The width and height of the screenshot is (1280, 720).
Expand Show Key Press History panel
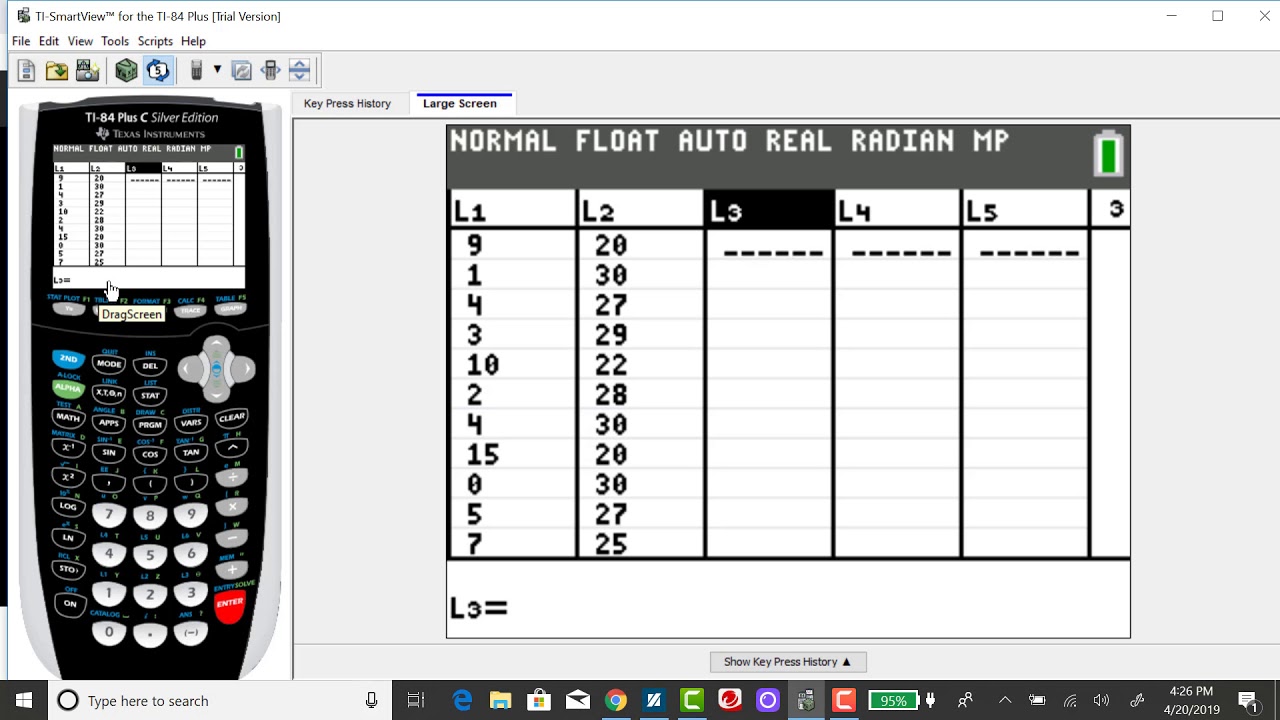pyautogui.click(x=788, y=661)
